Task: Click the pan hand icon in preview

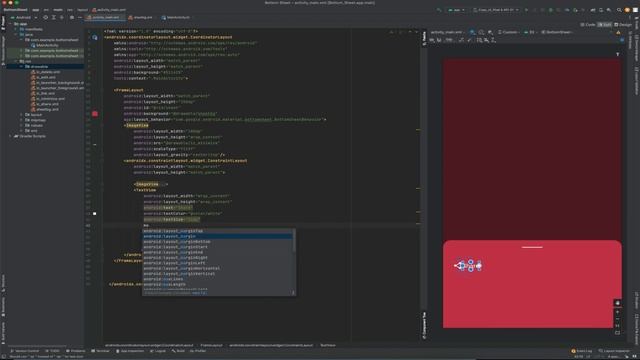Action: tap(618, 303)
